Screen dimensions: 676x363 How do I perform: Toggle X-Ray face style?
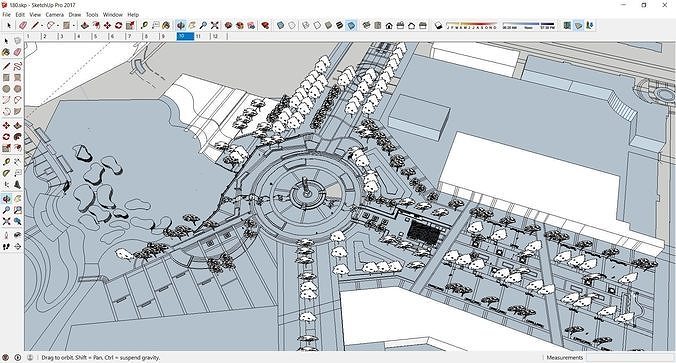click(281, 25)
